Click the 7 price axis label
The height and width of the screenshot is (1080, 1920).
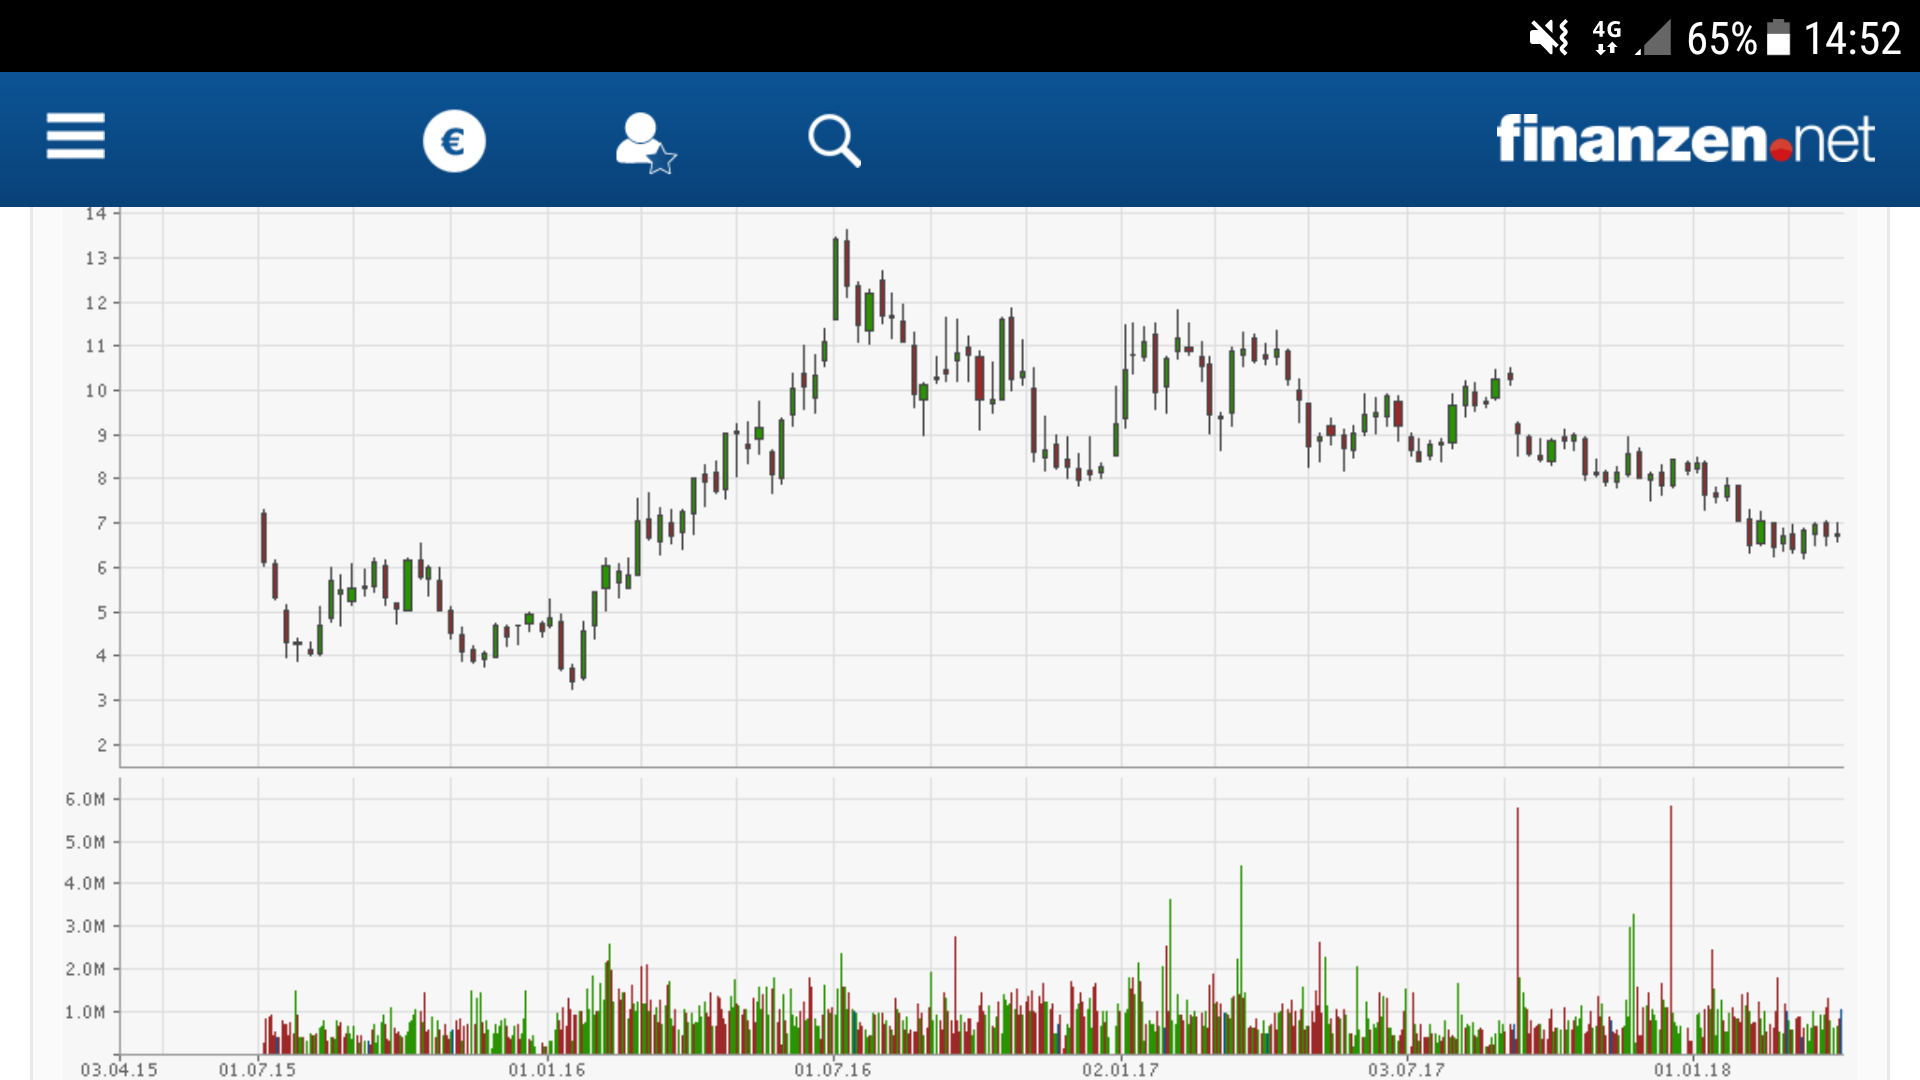point(102,523)
